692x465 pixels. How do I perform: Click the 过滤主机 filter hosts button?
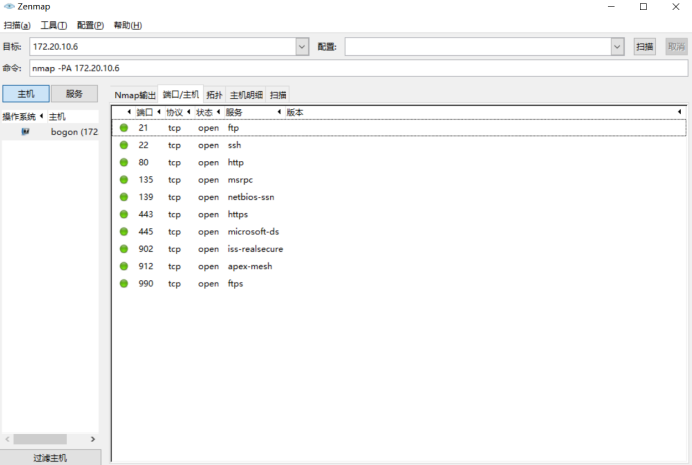click(50, 458)
